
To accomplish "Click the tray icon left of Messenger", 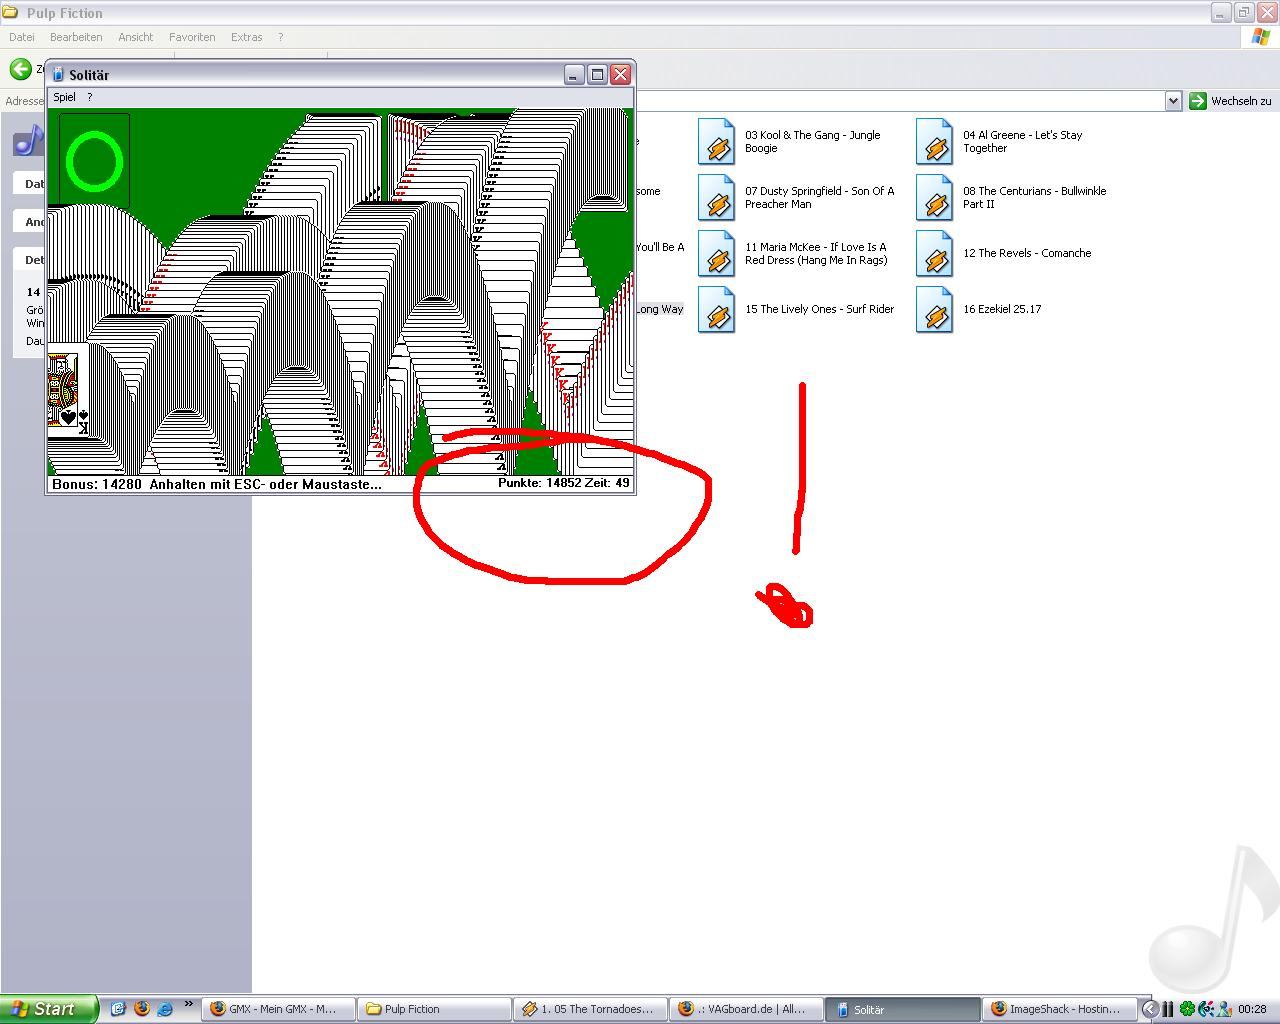I will [x=1206, y=1009].
